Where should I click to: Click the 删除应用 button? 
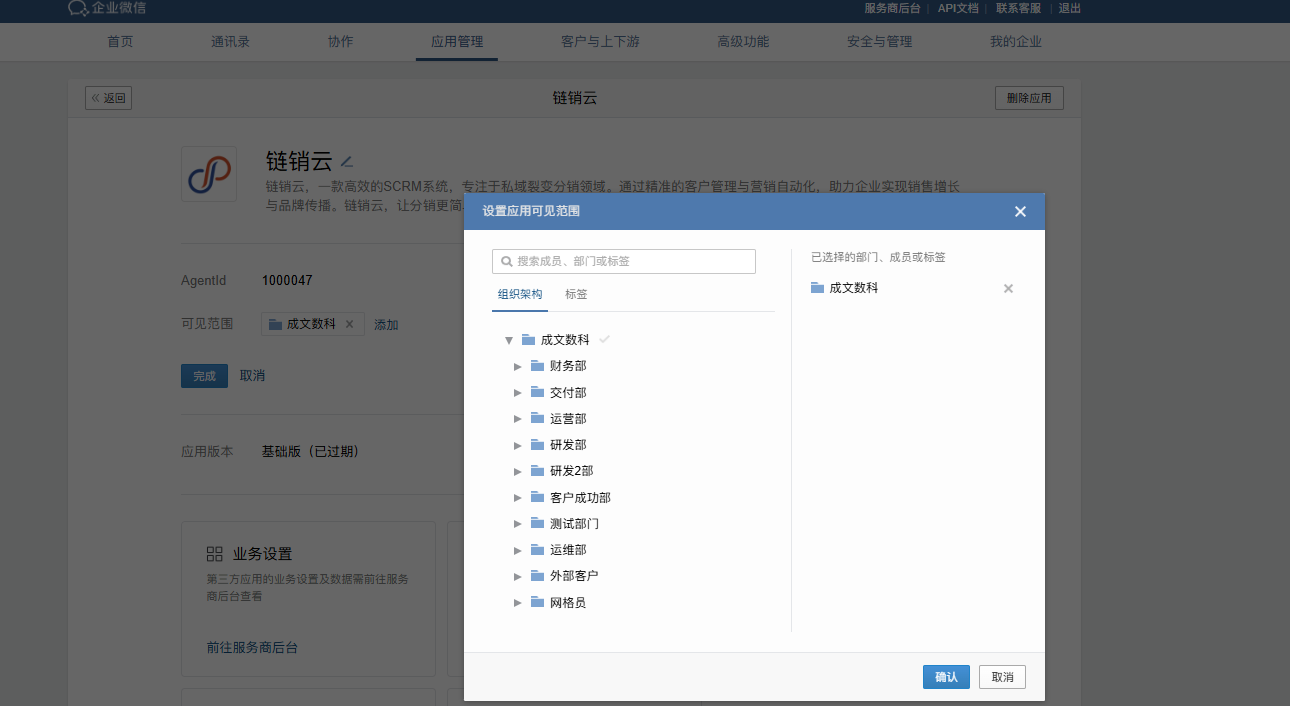tap(1029, 98)
